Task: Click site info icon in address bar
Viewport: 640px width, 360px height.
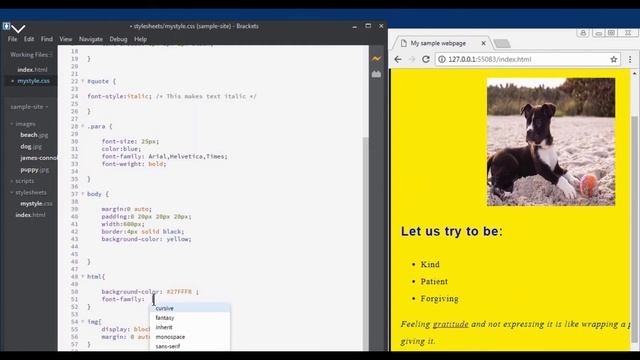Action: click(442, 60)
